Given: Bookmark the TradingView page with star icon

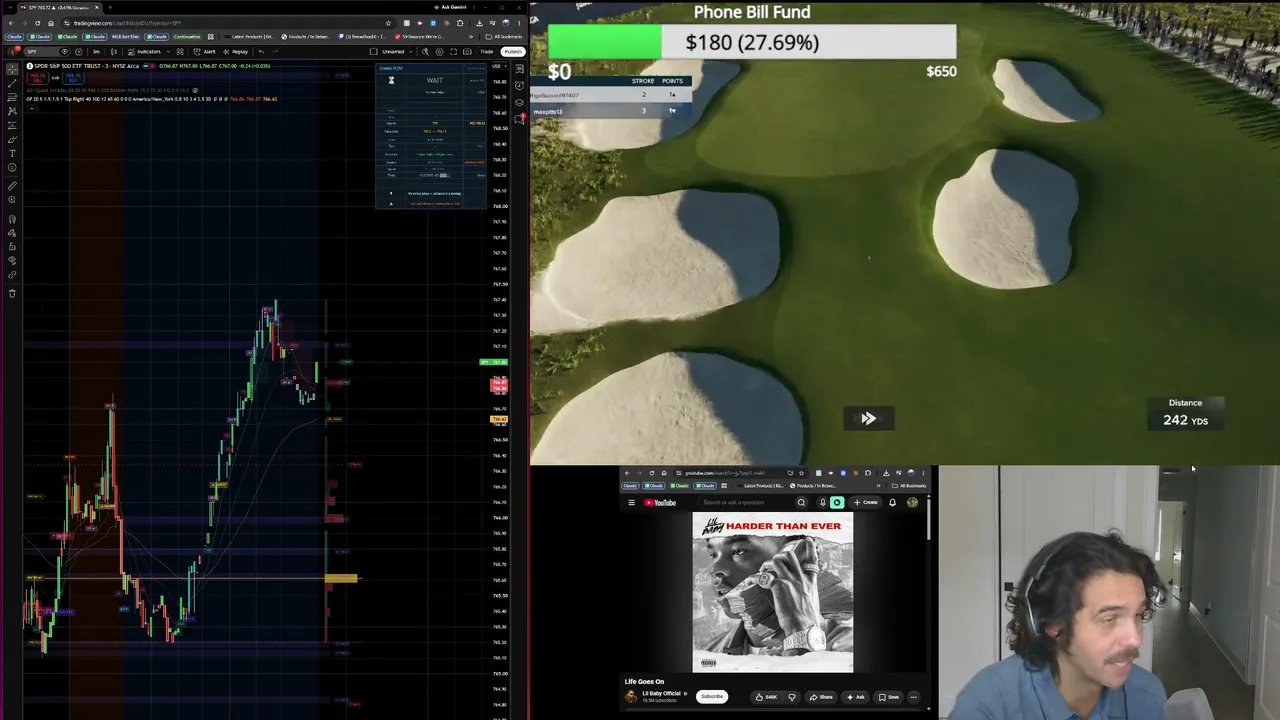Looking at the screenshot, I should pos(389,23).
